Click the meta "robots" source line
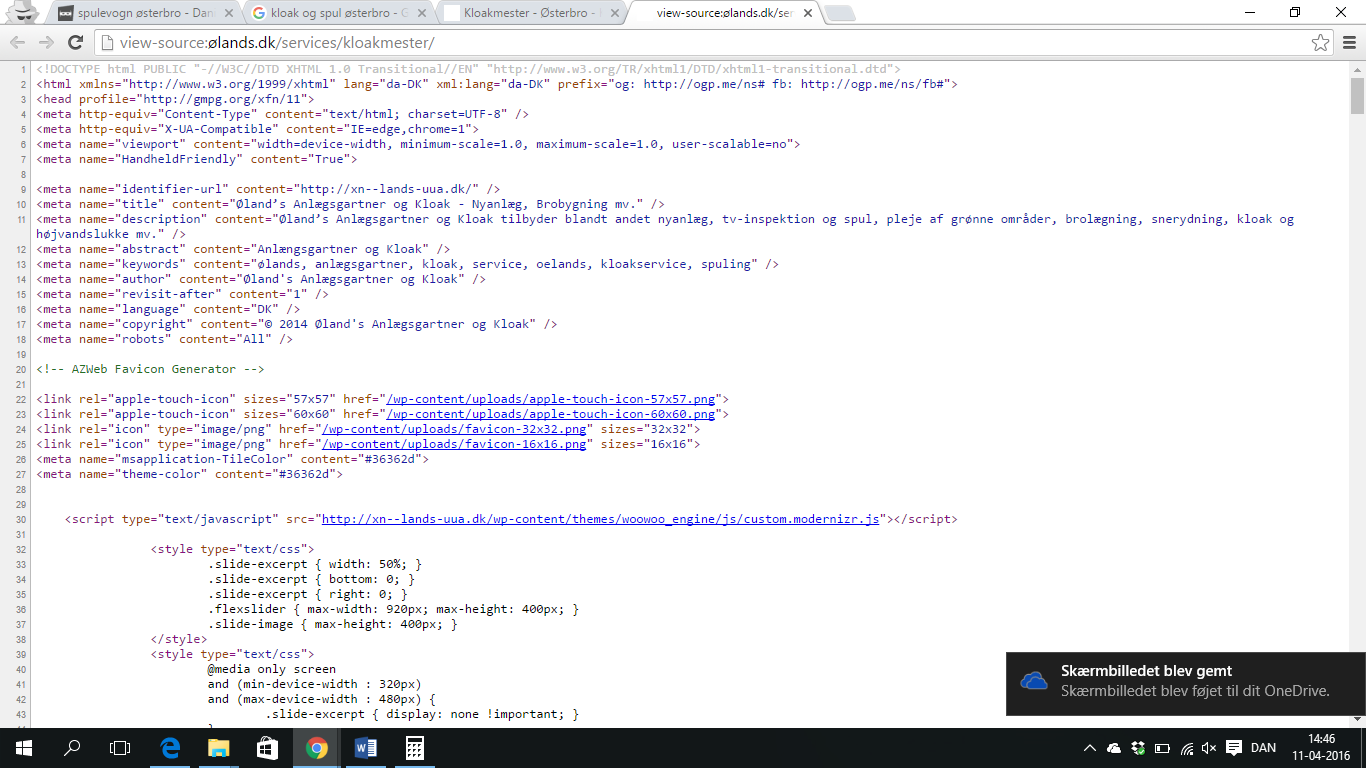This screenshot has width=1366, height=768. tap(164, 339)
